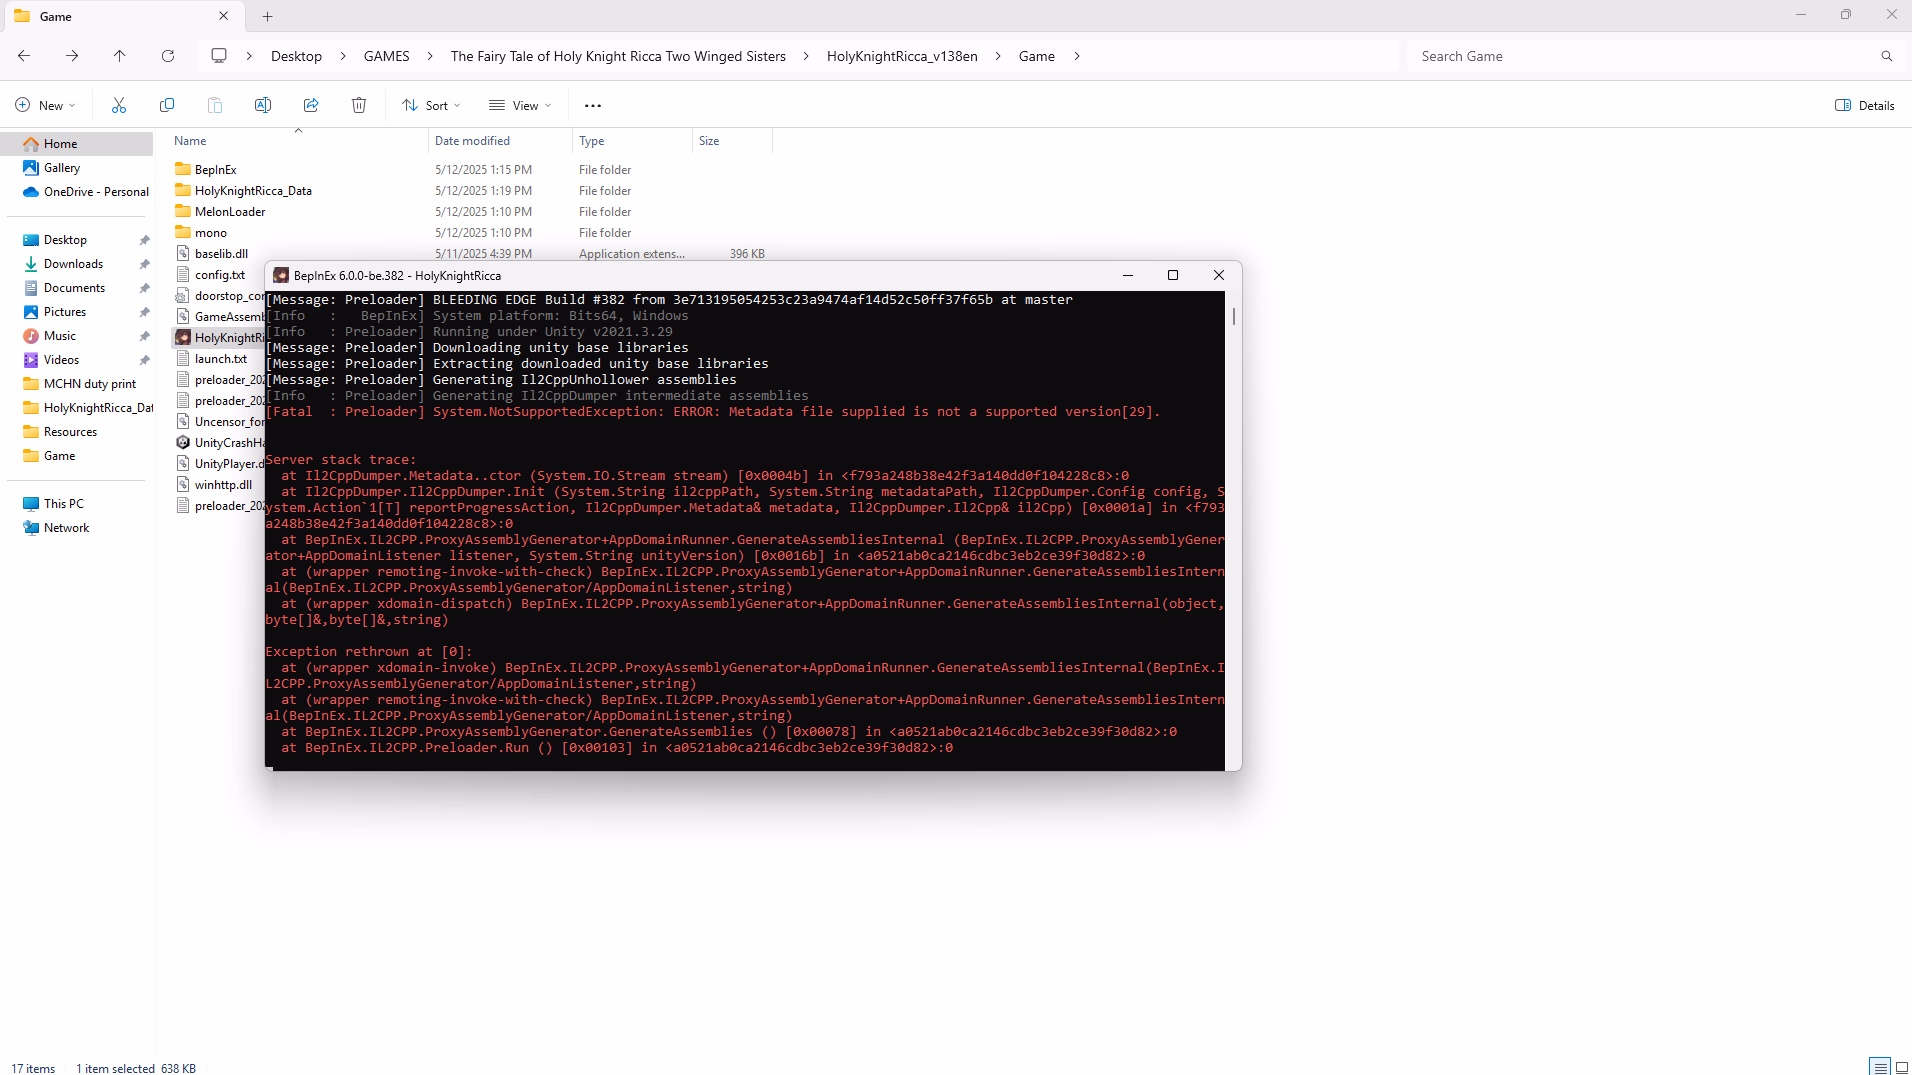The width and height of the screenshot is (1912, 1075).
Task: Open the Sort dropdown
Action: tap(431, 105)
